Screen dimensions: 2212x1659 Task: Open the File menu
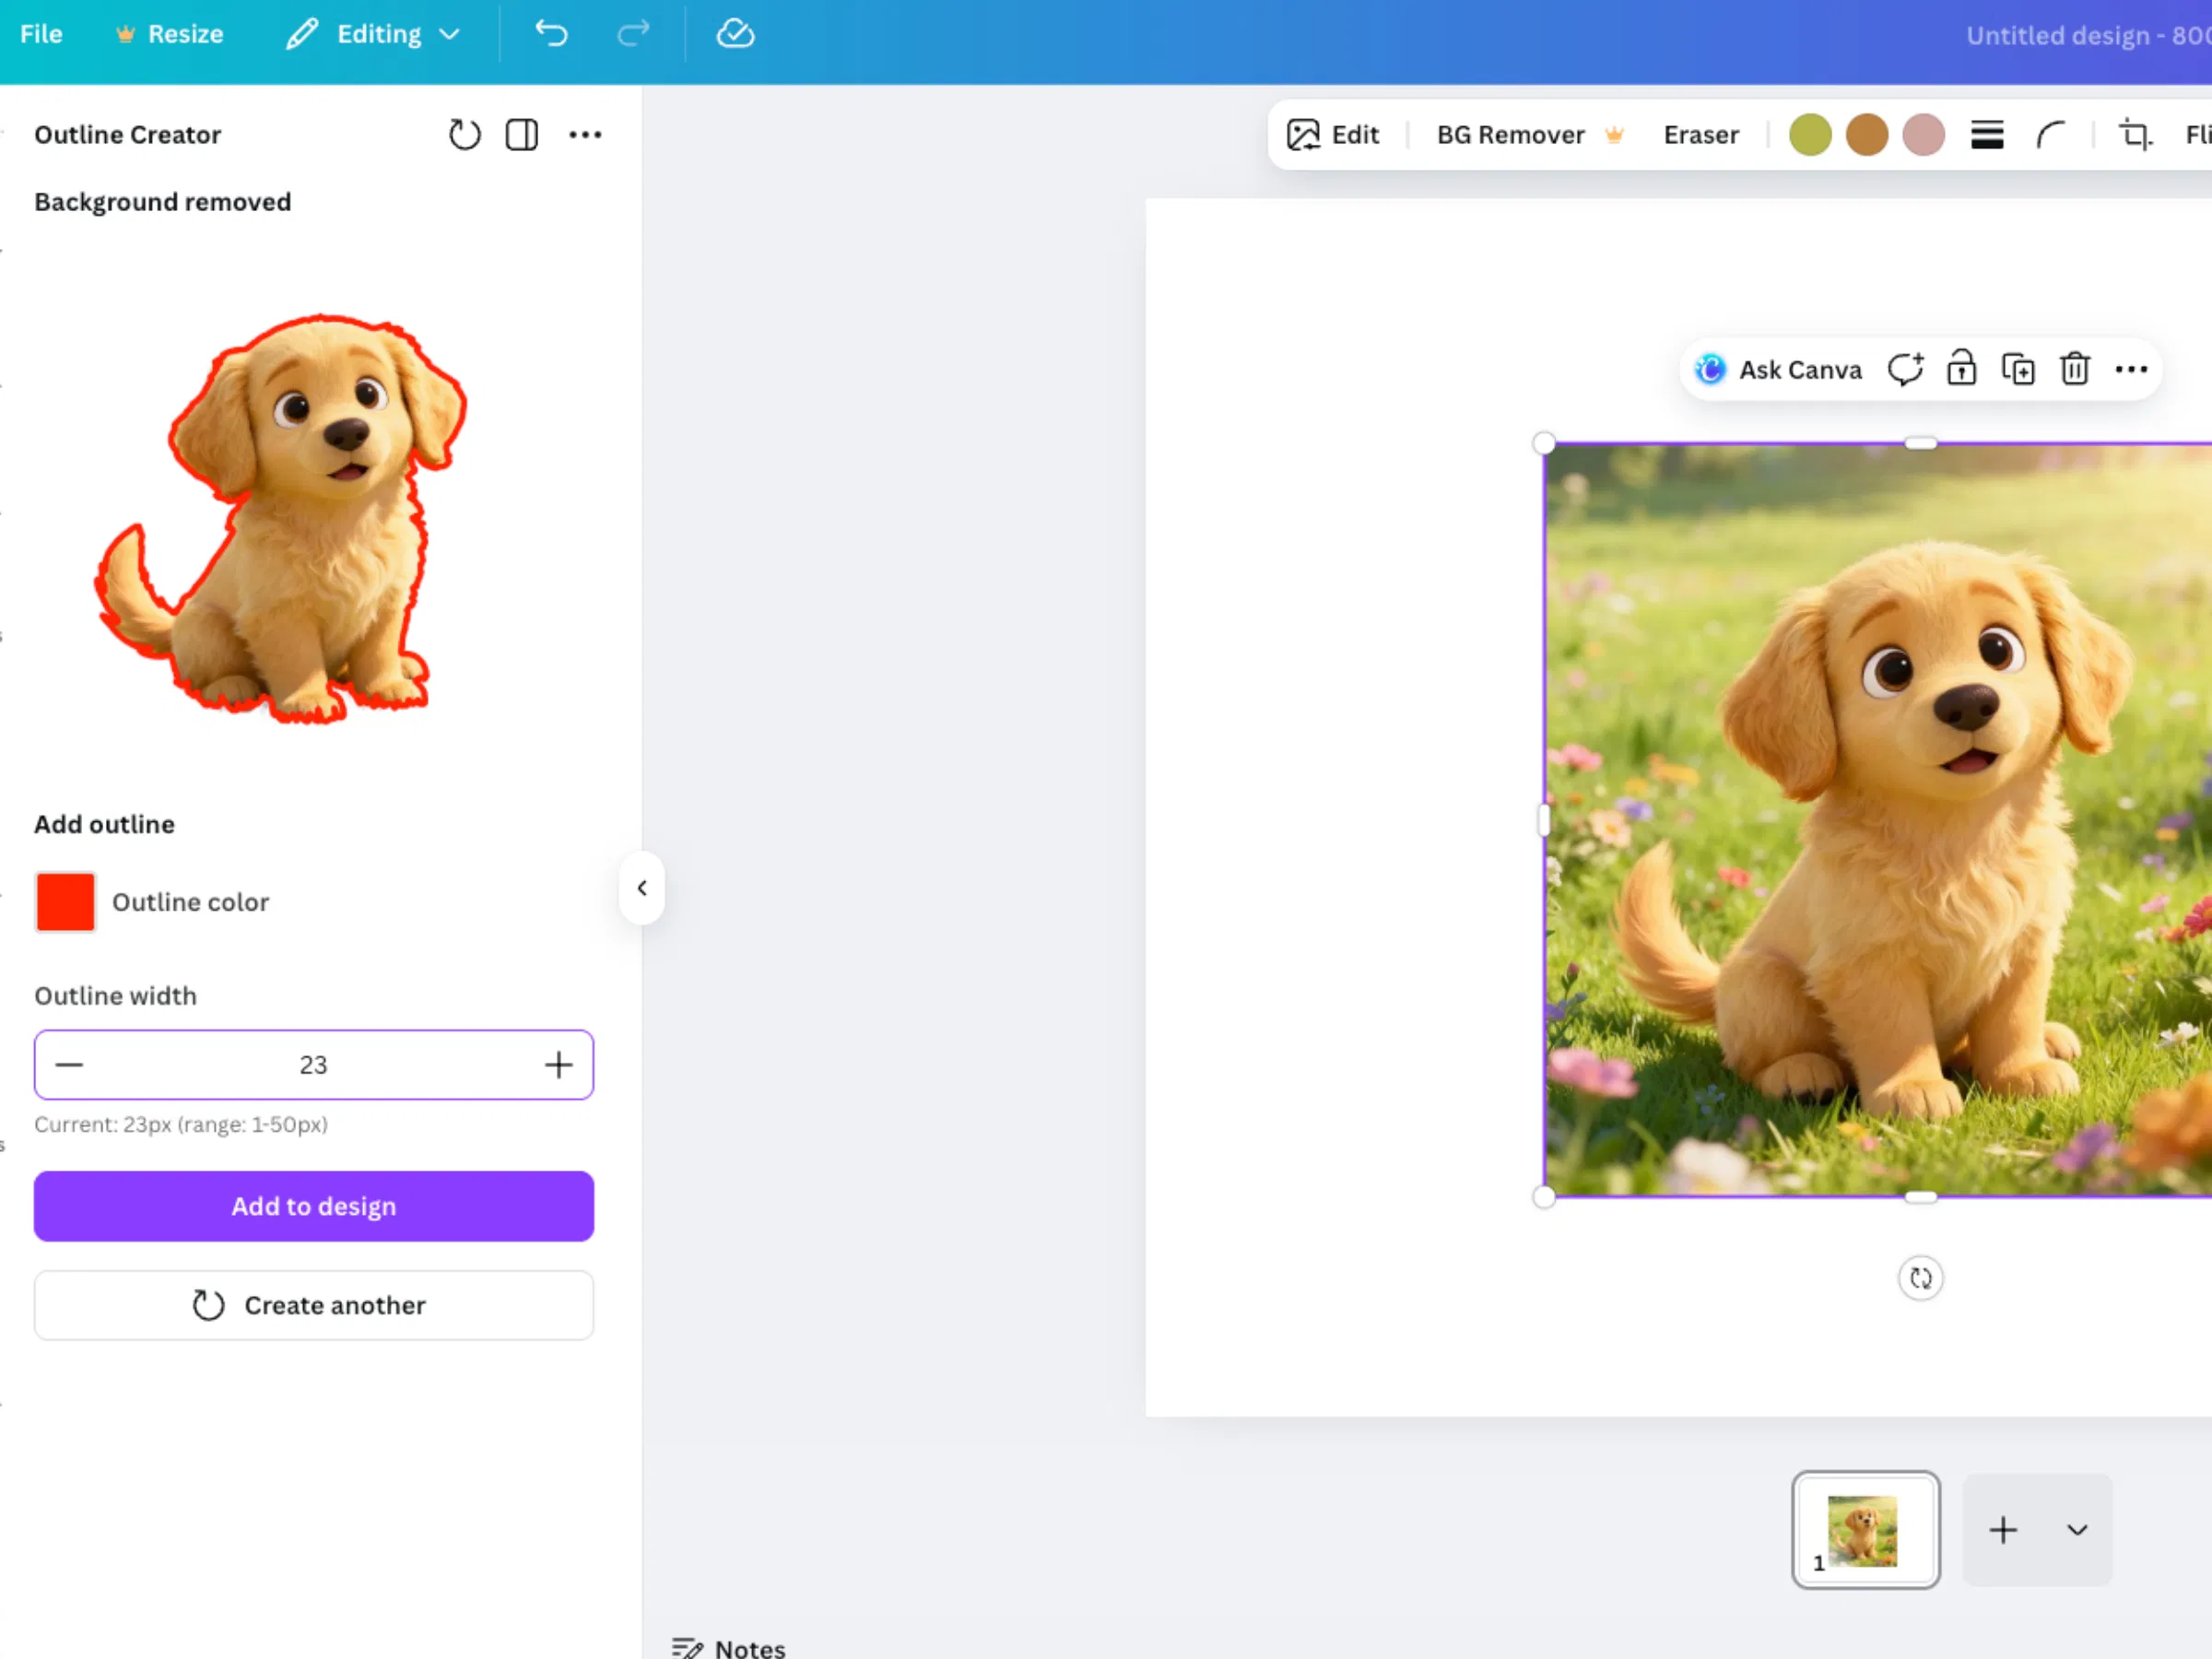click(41, 34)
